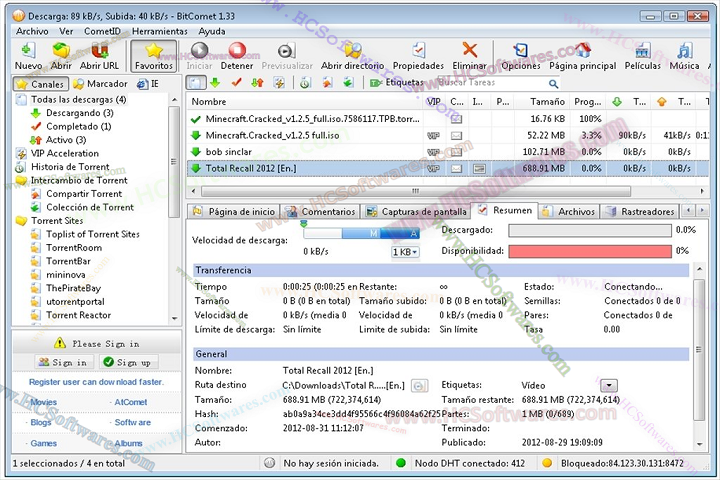Click the Disponibilidad red availability bar
This screenshot has width=720, height=480.
pyautogui.click(x=590, y=251)
